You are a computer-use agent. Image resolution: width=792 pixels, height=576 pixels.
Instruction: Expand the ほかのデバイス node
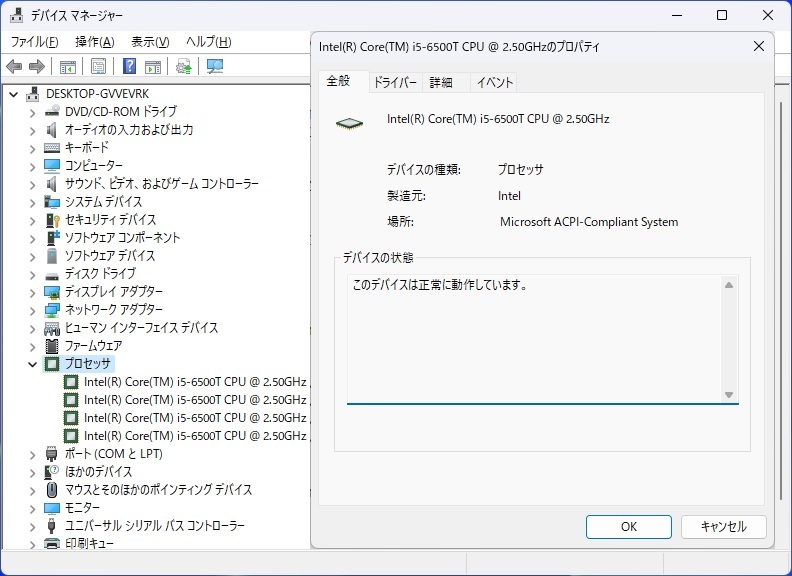tap(32, 472)
